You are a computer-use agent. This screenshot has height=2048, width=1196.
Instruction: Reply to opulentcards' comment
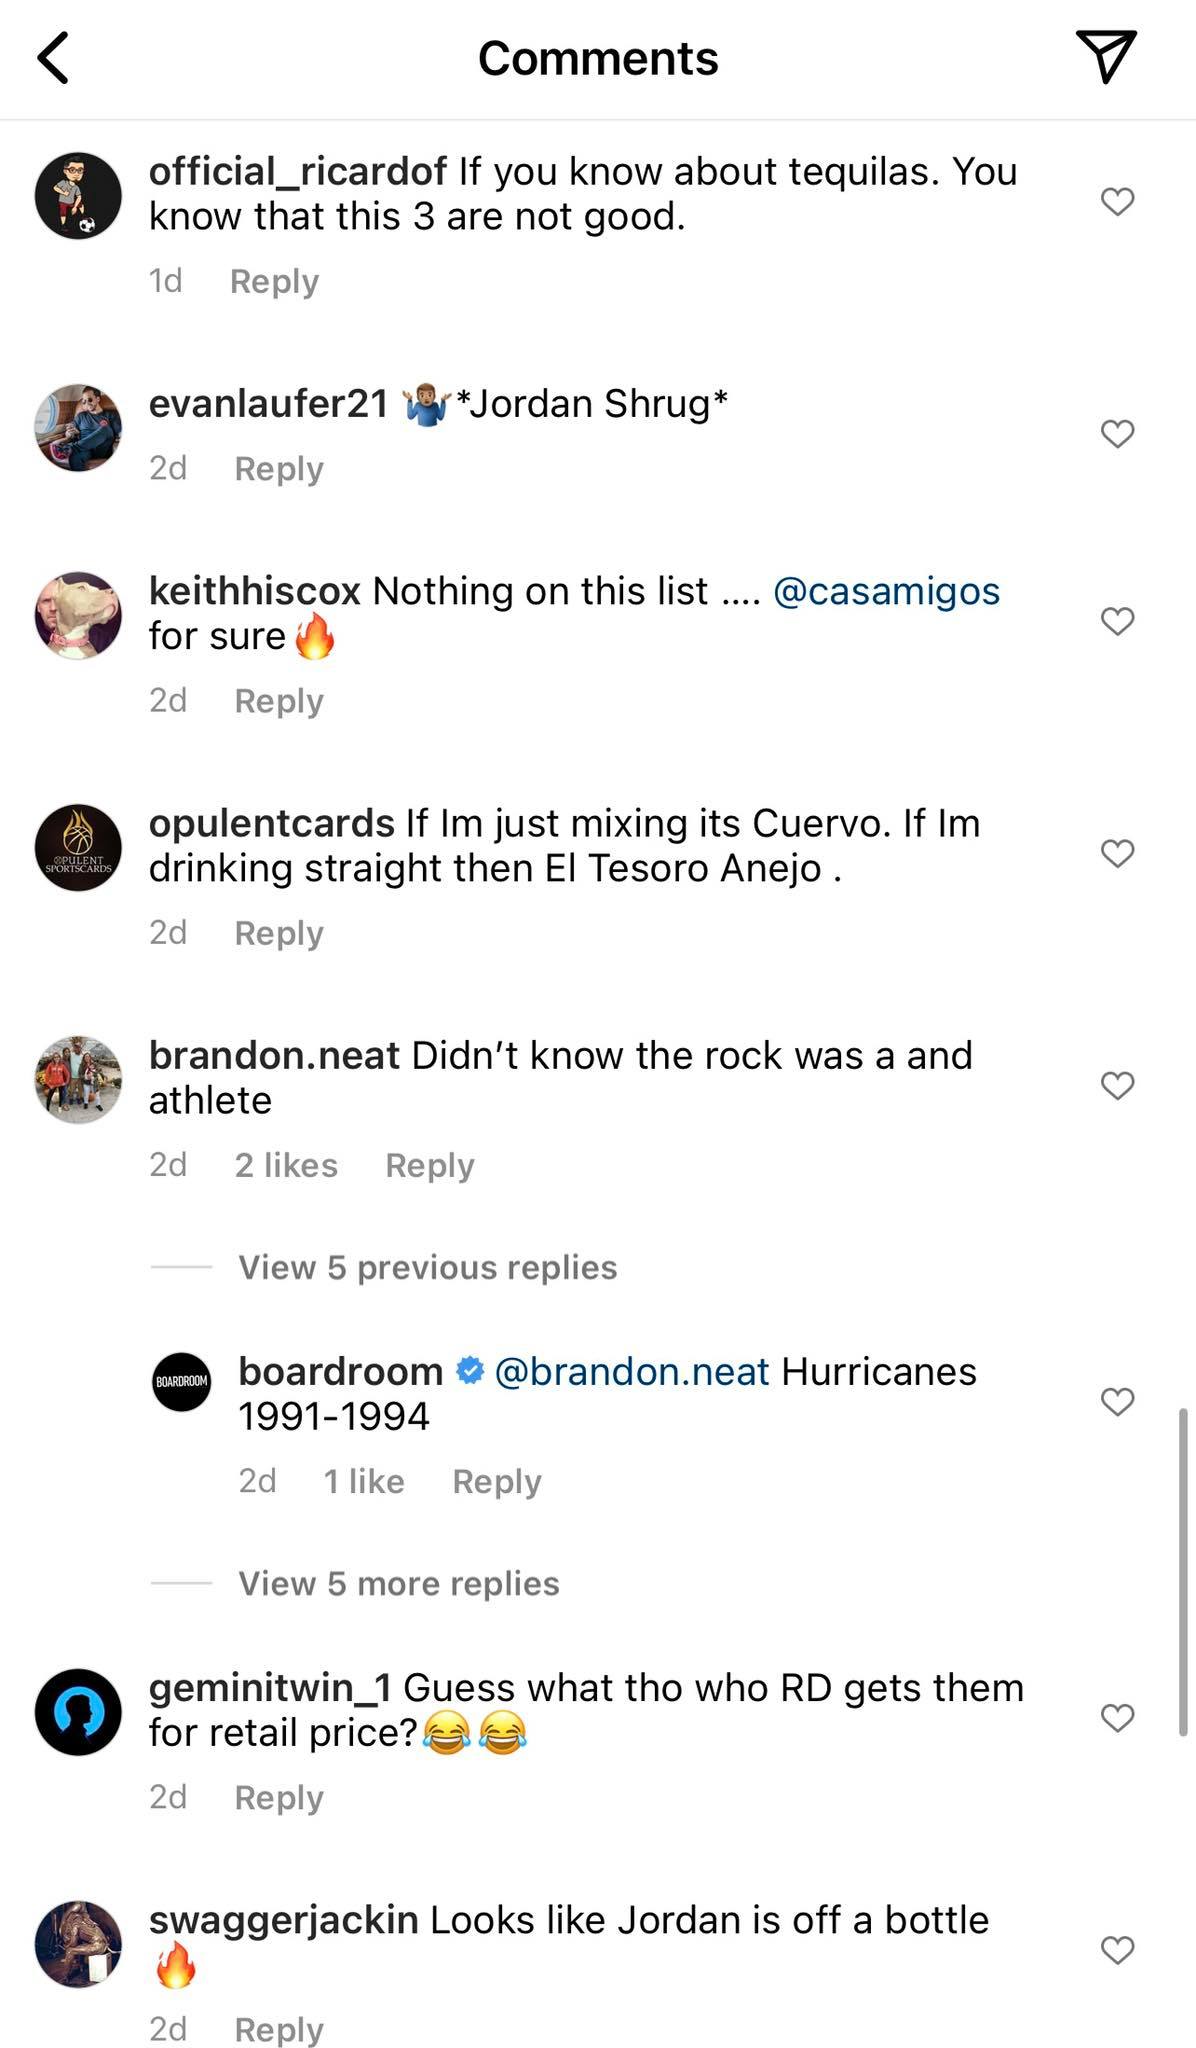pyautogui.click(x=279, y=933)
